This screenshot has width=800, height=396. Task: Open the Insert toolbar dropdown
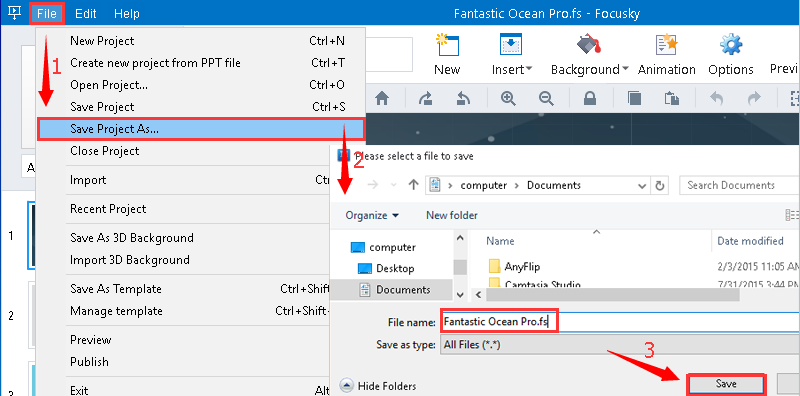click(x=512, y=54)
